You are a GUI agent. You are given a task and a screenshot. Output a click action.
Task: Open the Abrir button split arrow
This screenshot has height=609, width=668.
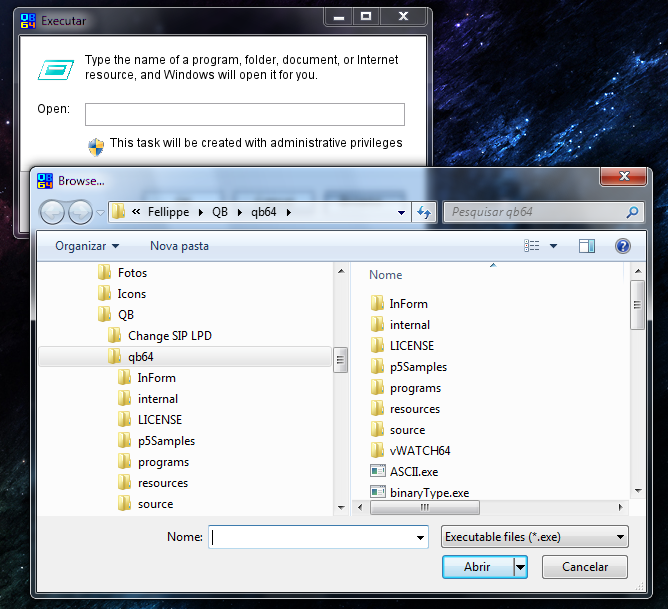click(x=520, y=567)
